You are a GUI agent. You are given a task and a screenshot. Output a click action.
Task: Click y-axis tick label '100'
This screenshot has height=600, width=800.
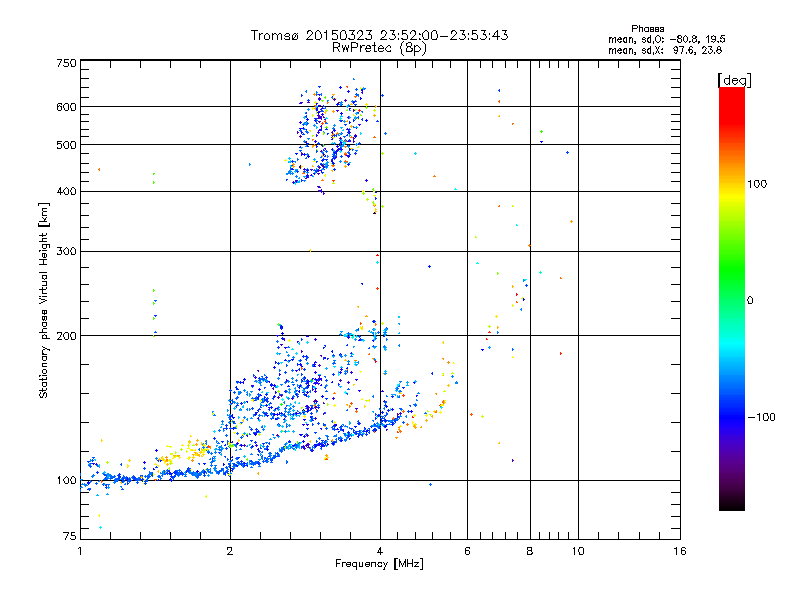pyautogui.click(x=67, y=481)
